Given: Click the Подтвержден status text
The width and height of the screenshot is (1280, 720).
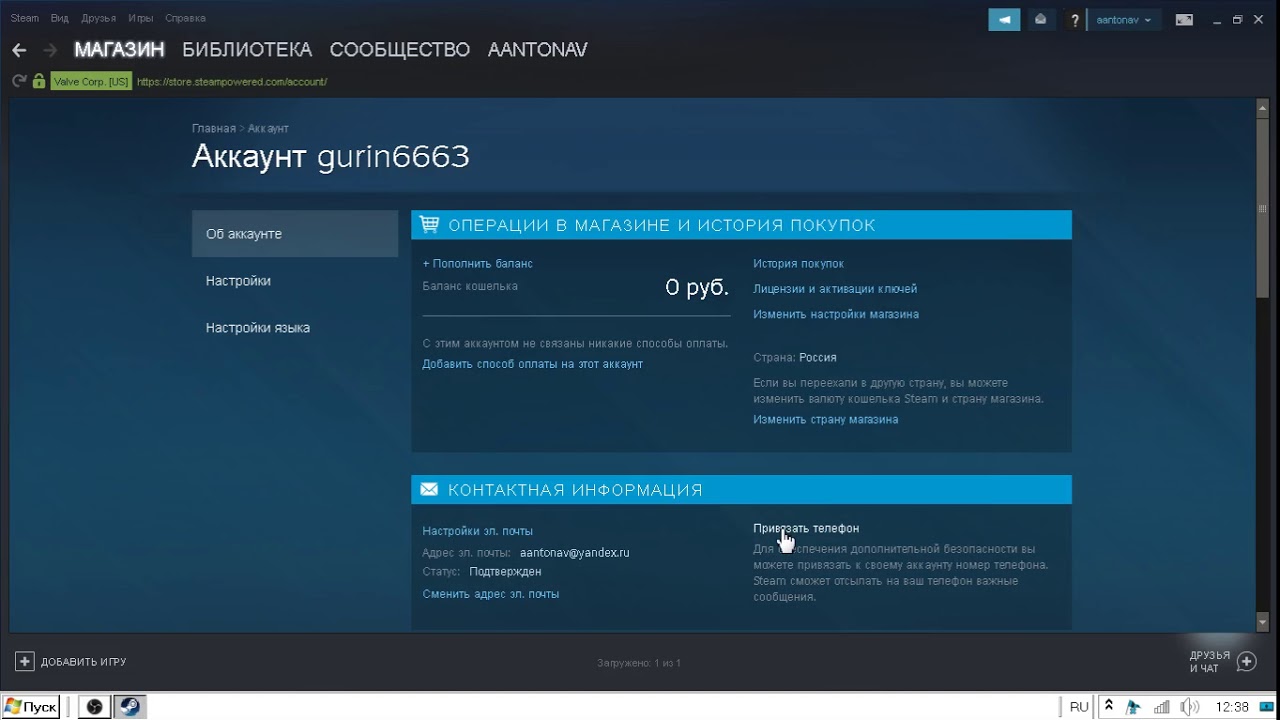Looking at the screenshot, I should point(505,572).
